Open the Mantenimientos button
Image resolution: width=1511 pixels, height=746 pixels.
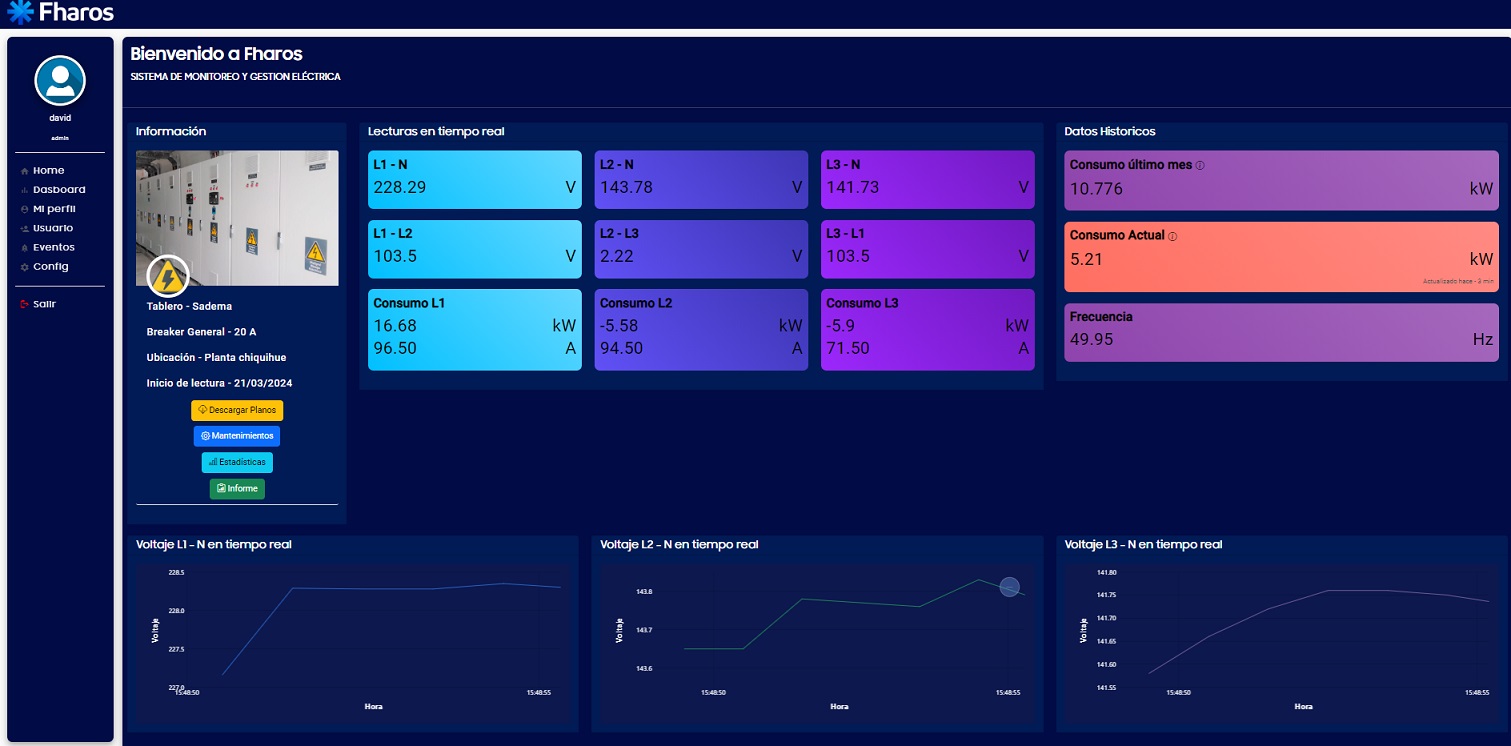tap(237, 436)
